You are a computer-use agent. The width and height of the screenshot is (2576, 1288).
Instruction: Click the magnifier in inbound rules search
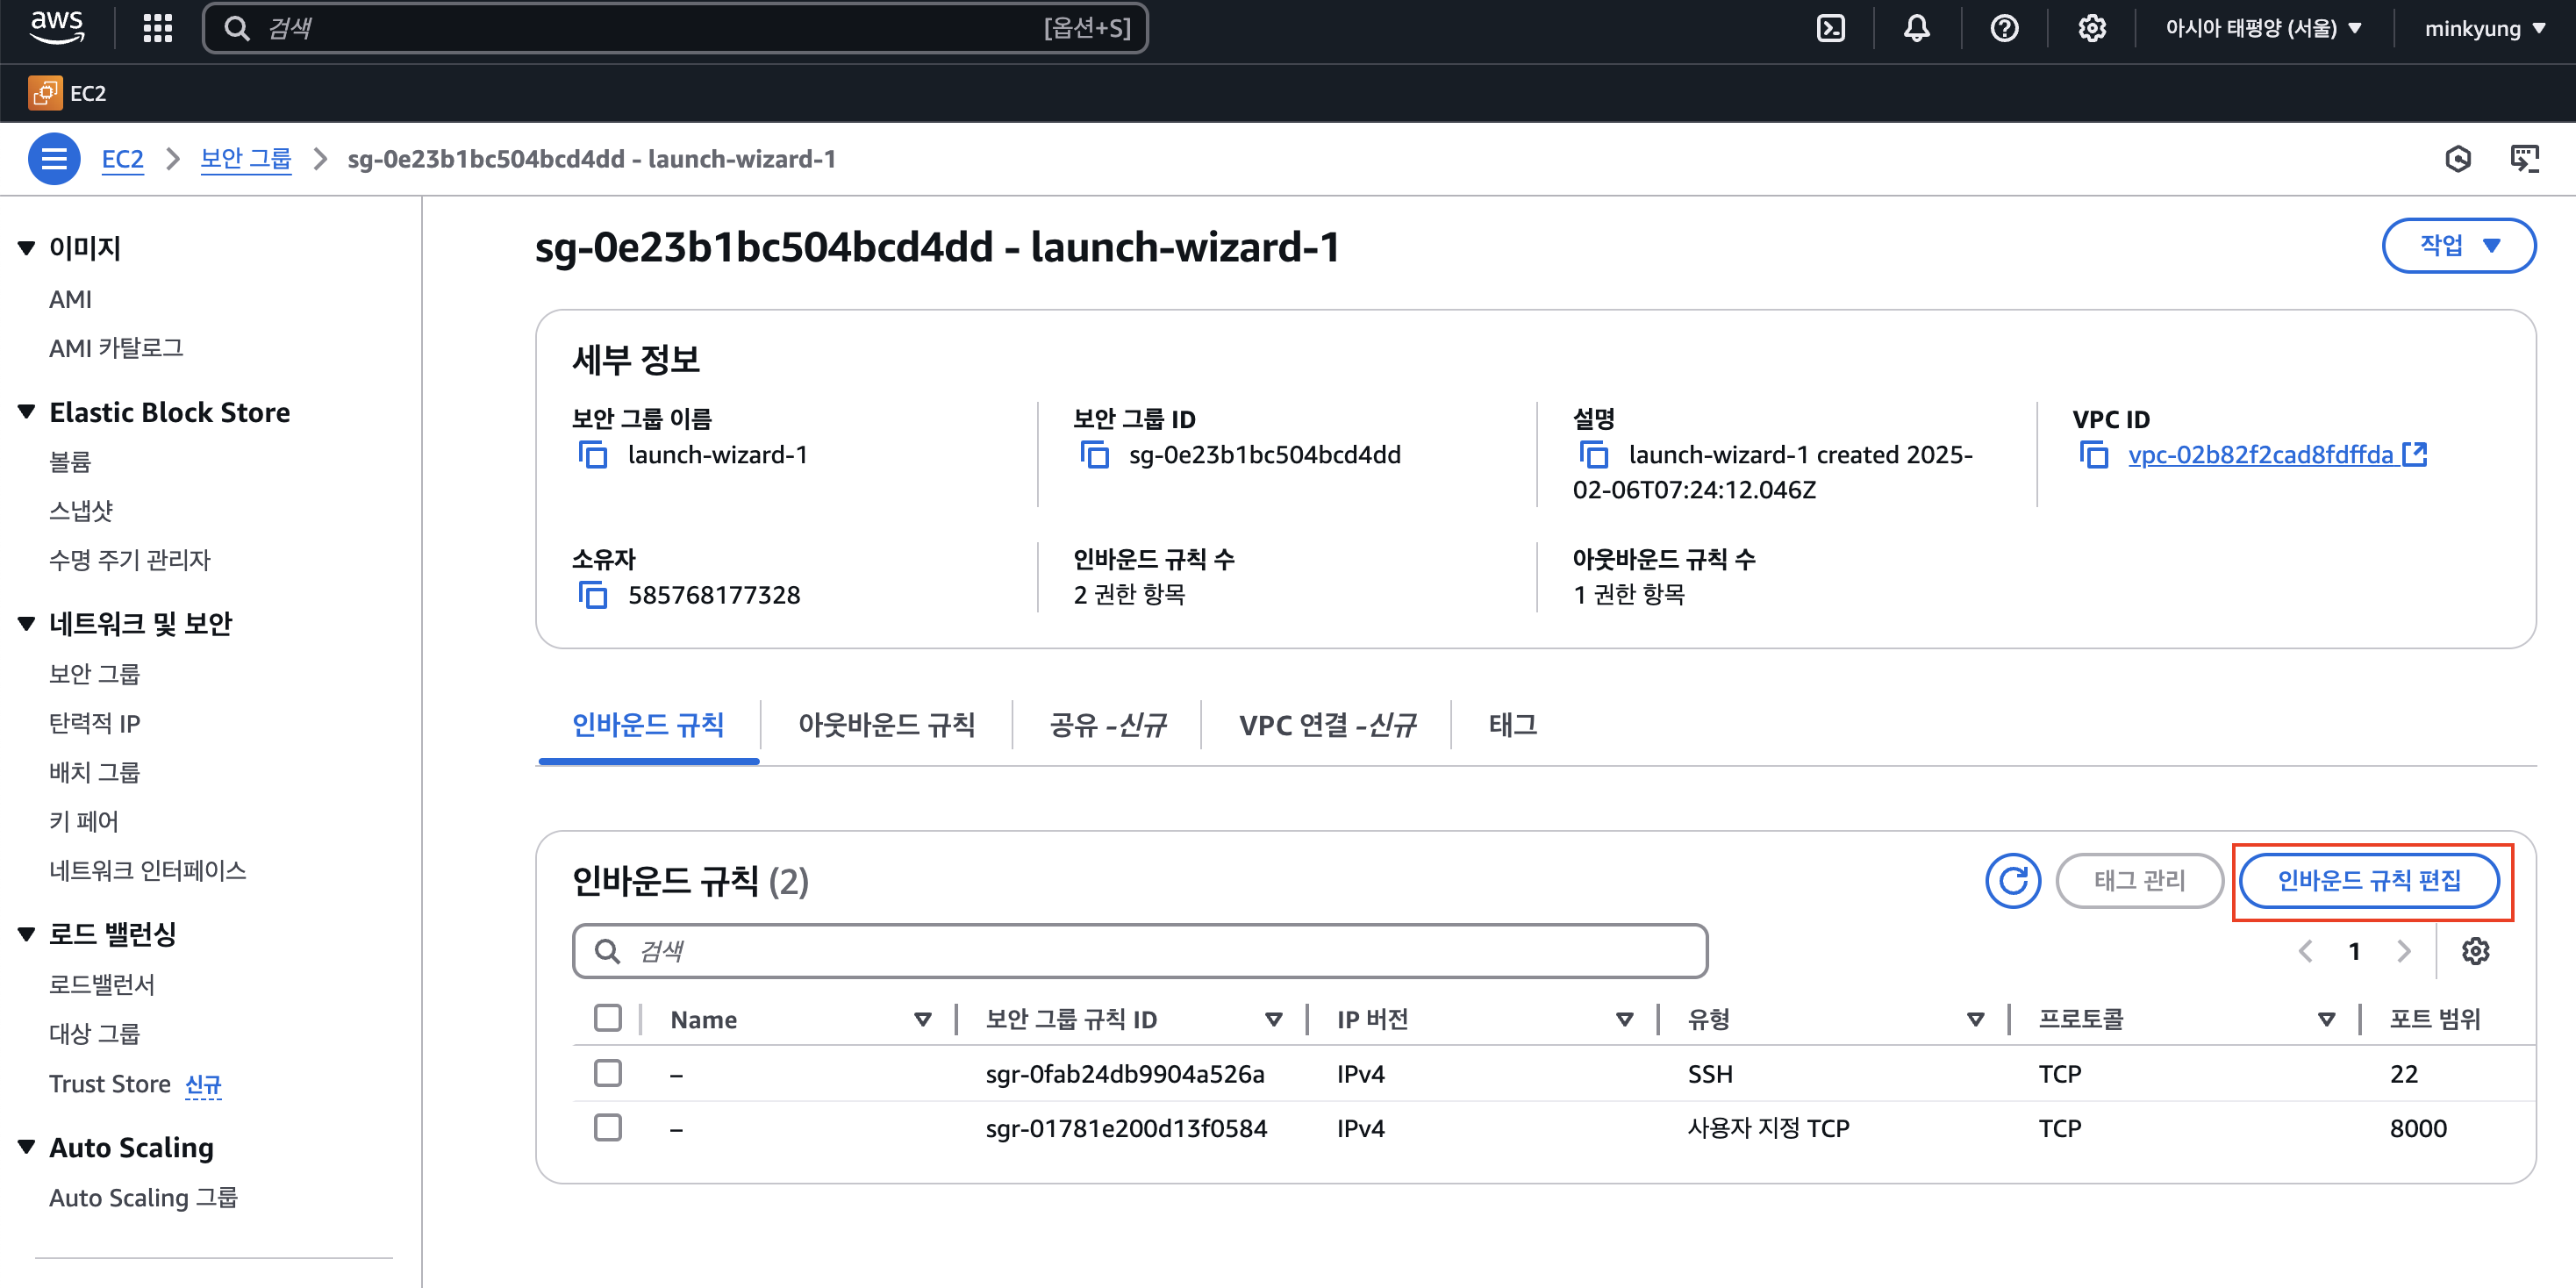607,951
